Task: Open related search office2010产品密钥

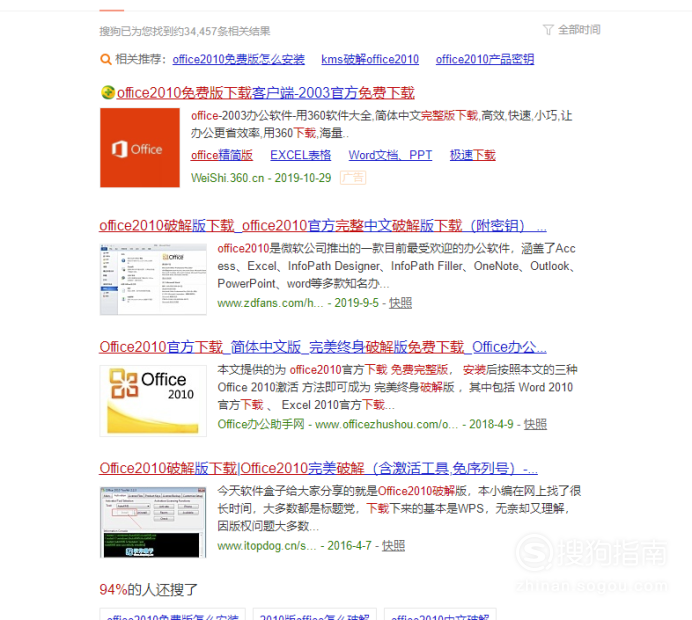Action: click(485, 59)
